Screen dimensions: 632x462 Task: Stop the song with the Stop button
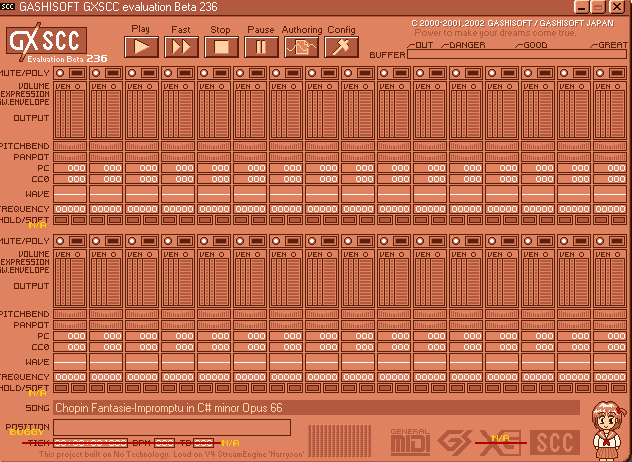tap(221, 47)
